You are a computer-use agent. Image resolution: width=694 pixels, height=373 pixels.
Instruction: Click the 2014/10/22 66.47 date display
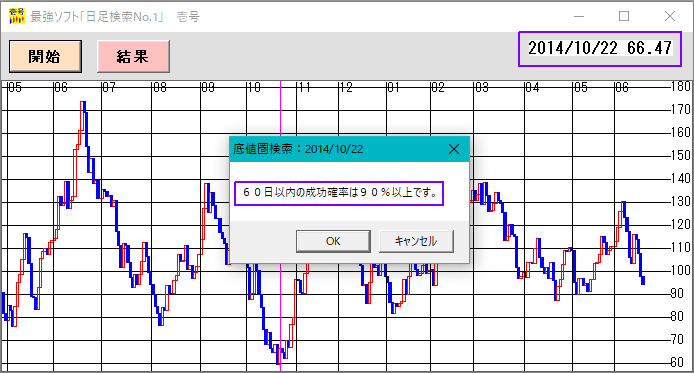pyautogui.click(x=600, y=48)
